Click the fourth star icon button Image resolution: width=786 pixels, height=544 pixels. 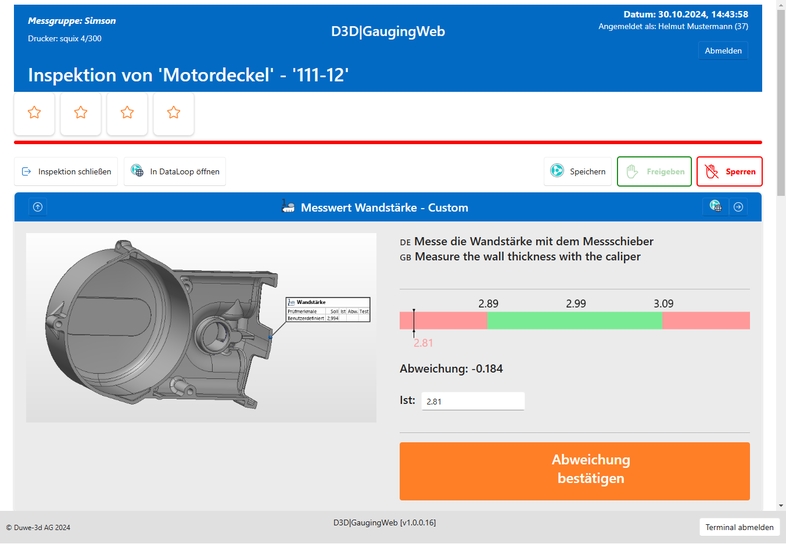point(173,113)
